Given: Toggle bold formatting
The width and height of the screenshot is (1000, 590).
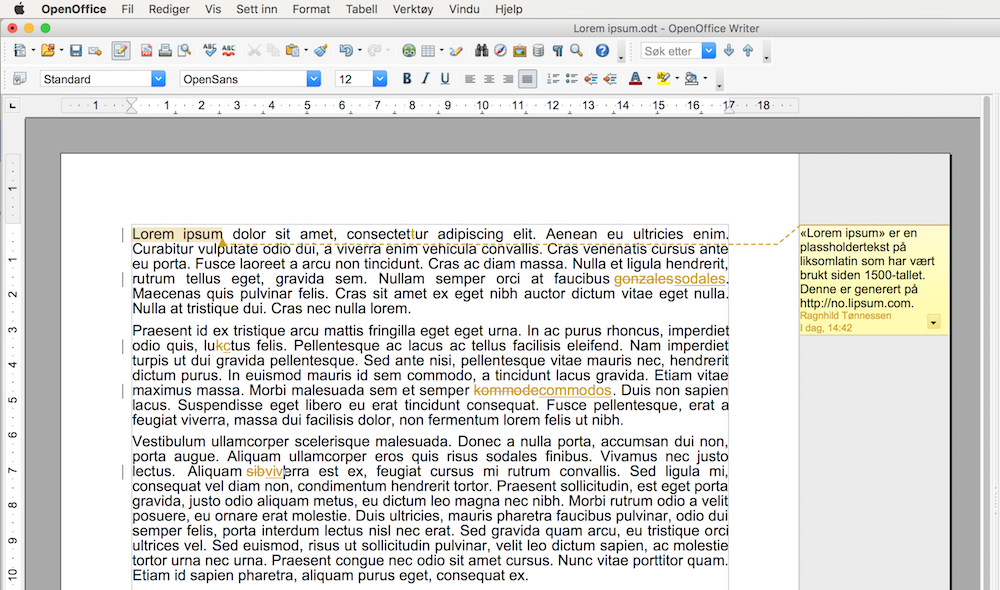Looking at the screenshot, I should [406, 79].
